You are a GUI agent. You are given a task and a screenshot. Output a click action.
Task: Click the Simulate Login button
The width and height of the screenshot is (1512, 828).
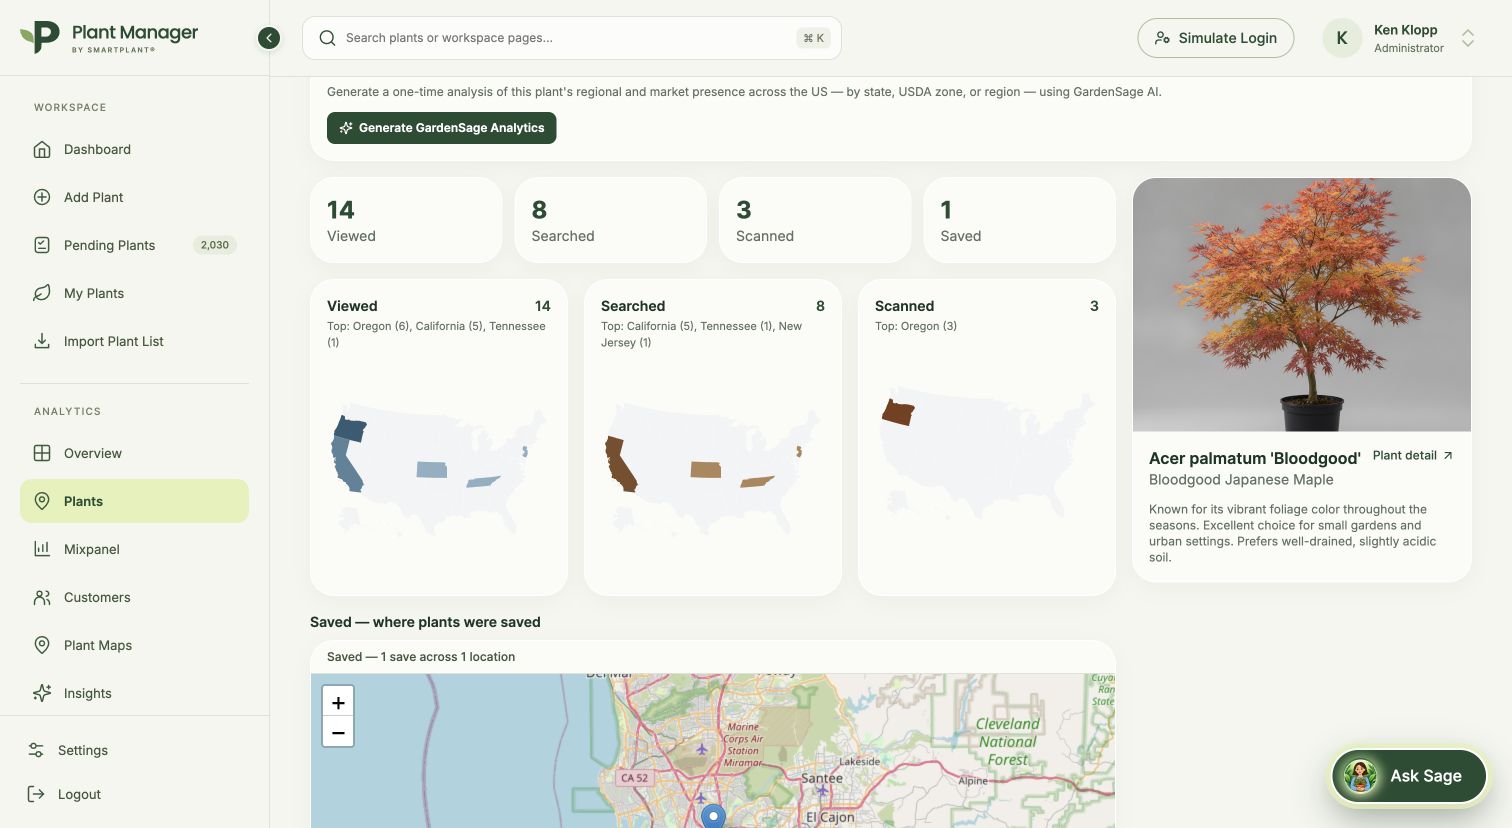click(1216, 38)
